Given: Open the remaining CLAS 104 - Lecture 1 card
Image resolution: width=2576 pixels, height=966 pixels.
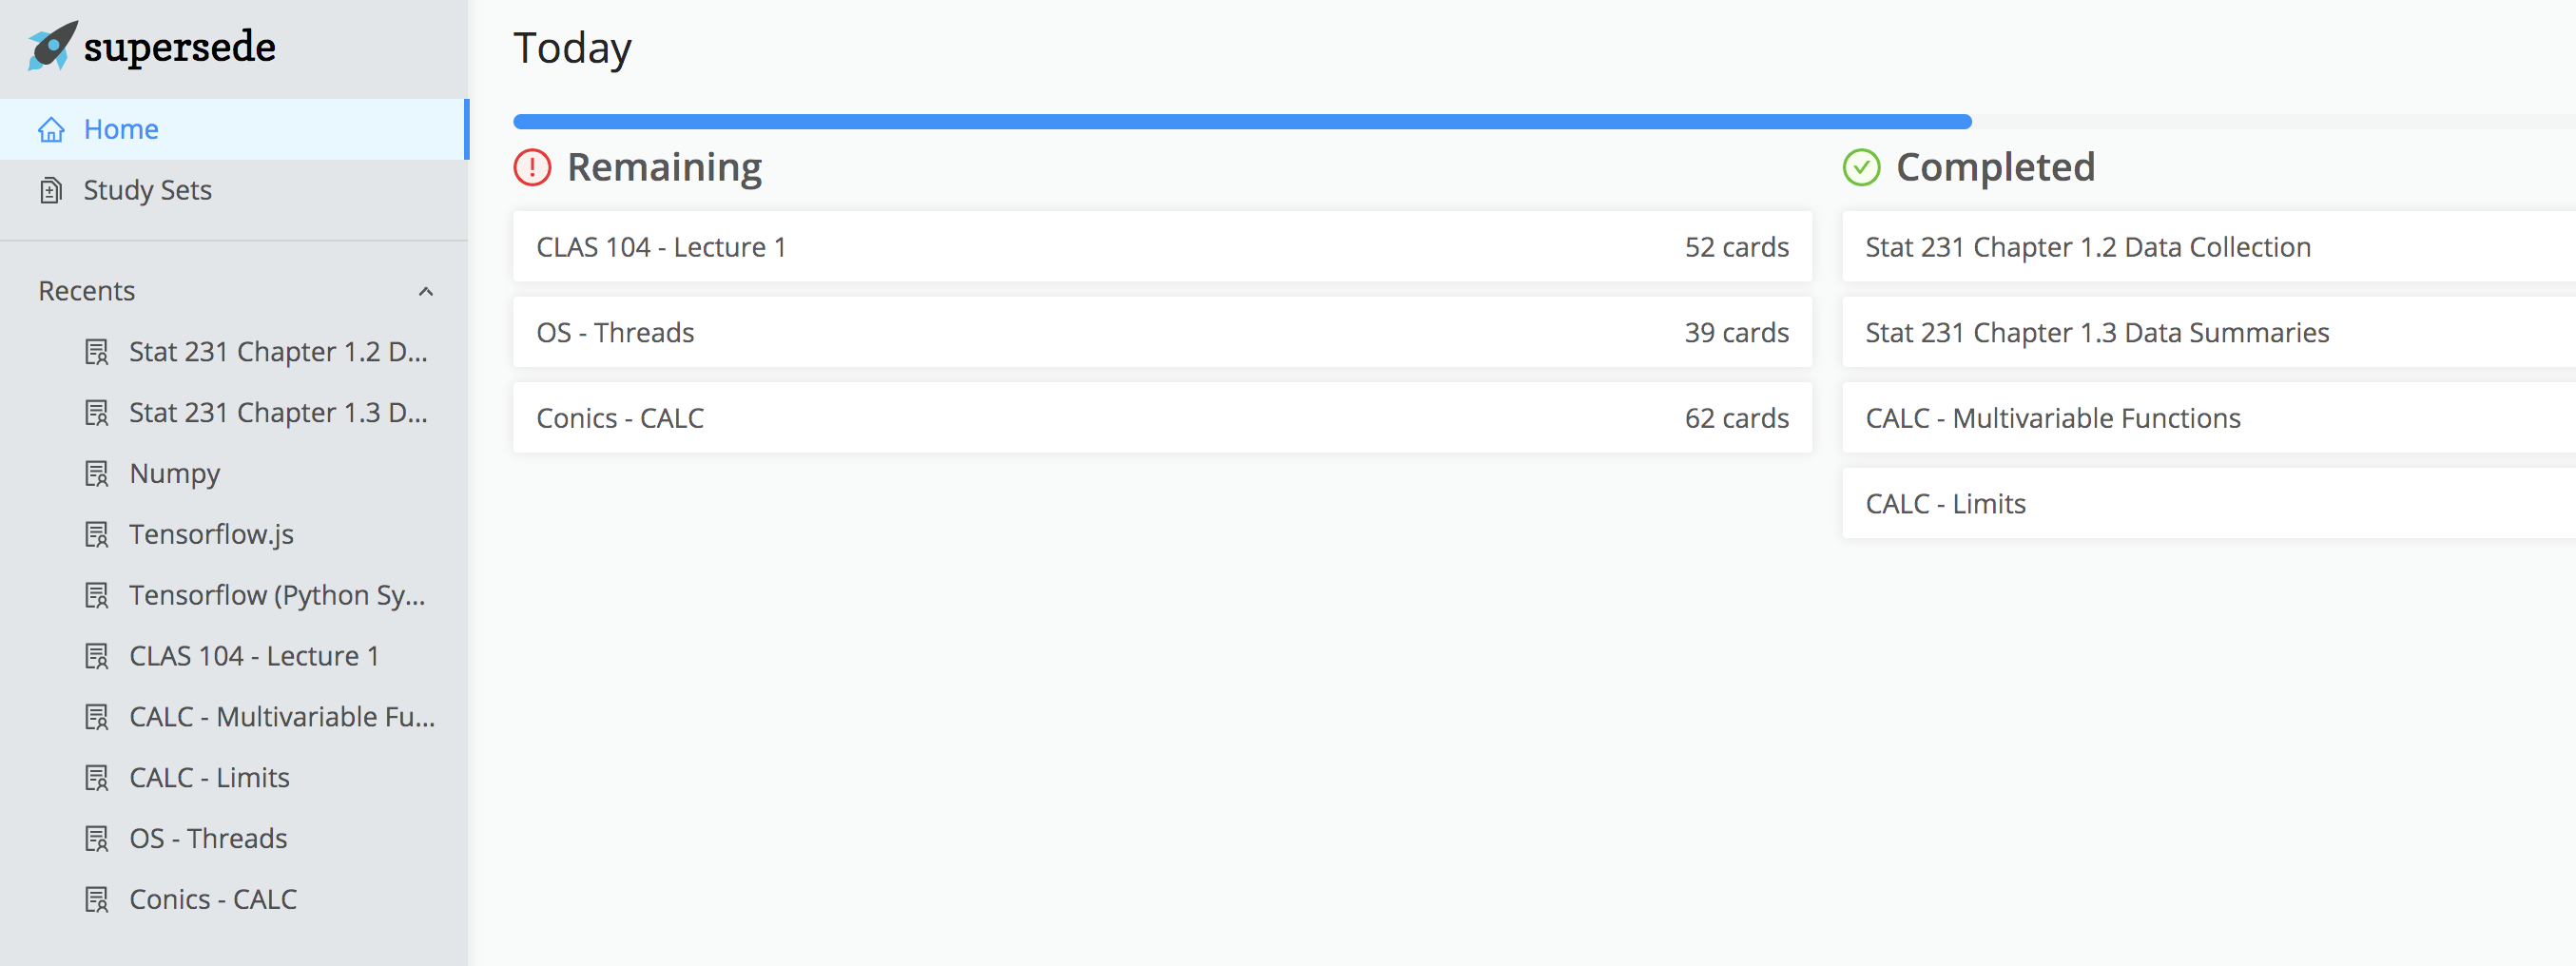Looking at the screenshot, I should [x=1161, y=247].
